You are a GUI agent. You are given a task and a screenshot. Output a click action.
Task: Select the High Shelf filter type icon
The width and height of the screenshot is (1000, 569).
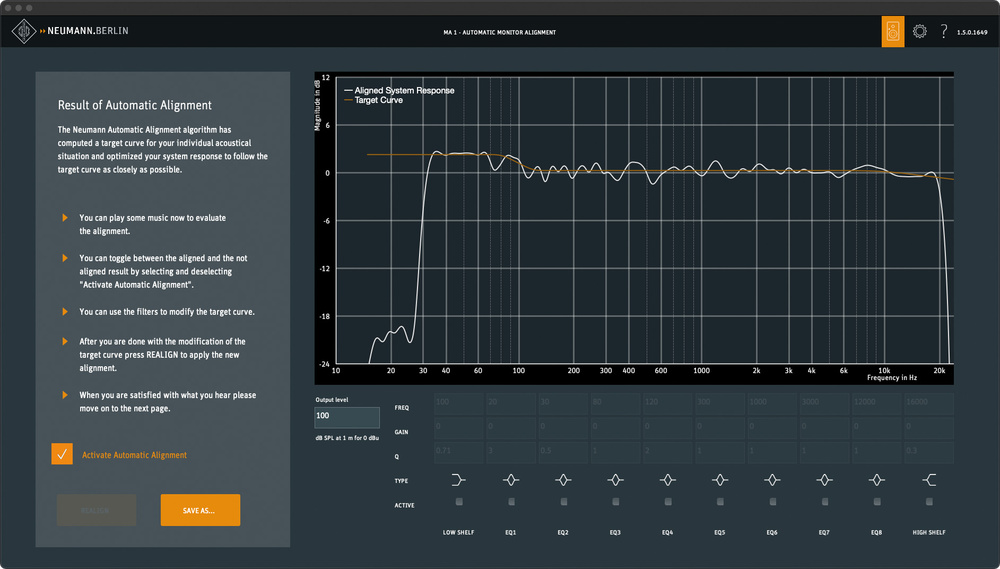coord(928,480)
